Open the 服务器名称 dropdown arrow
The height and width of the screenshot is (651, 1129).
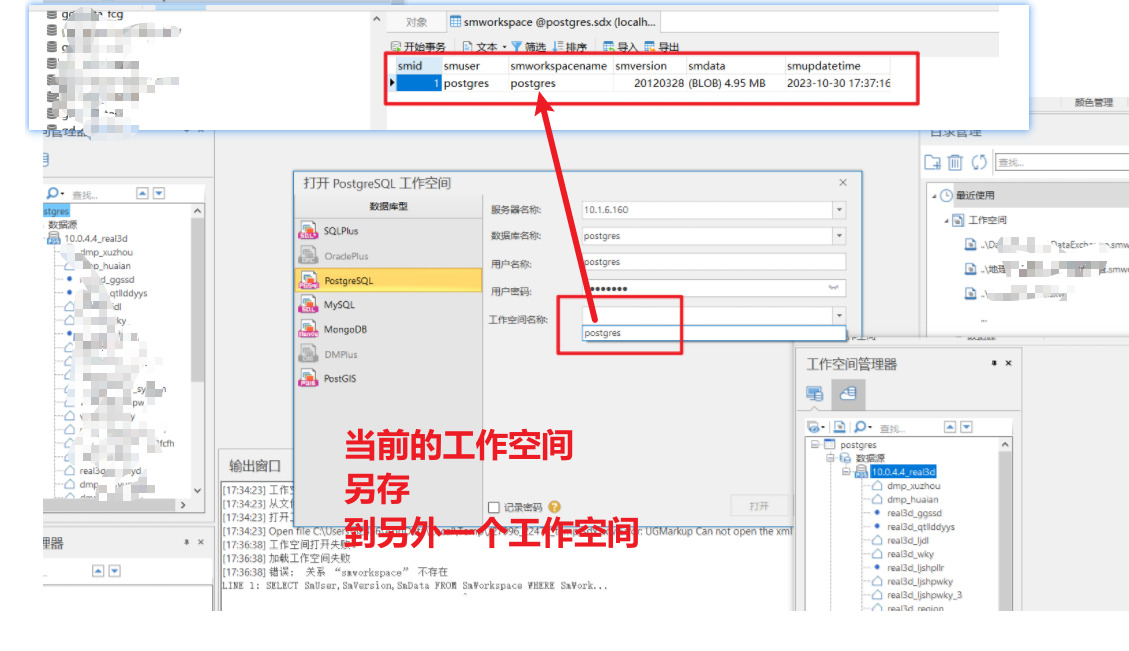click(x=838, y=210)
